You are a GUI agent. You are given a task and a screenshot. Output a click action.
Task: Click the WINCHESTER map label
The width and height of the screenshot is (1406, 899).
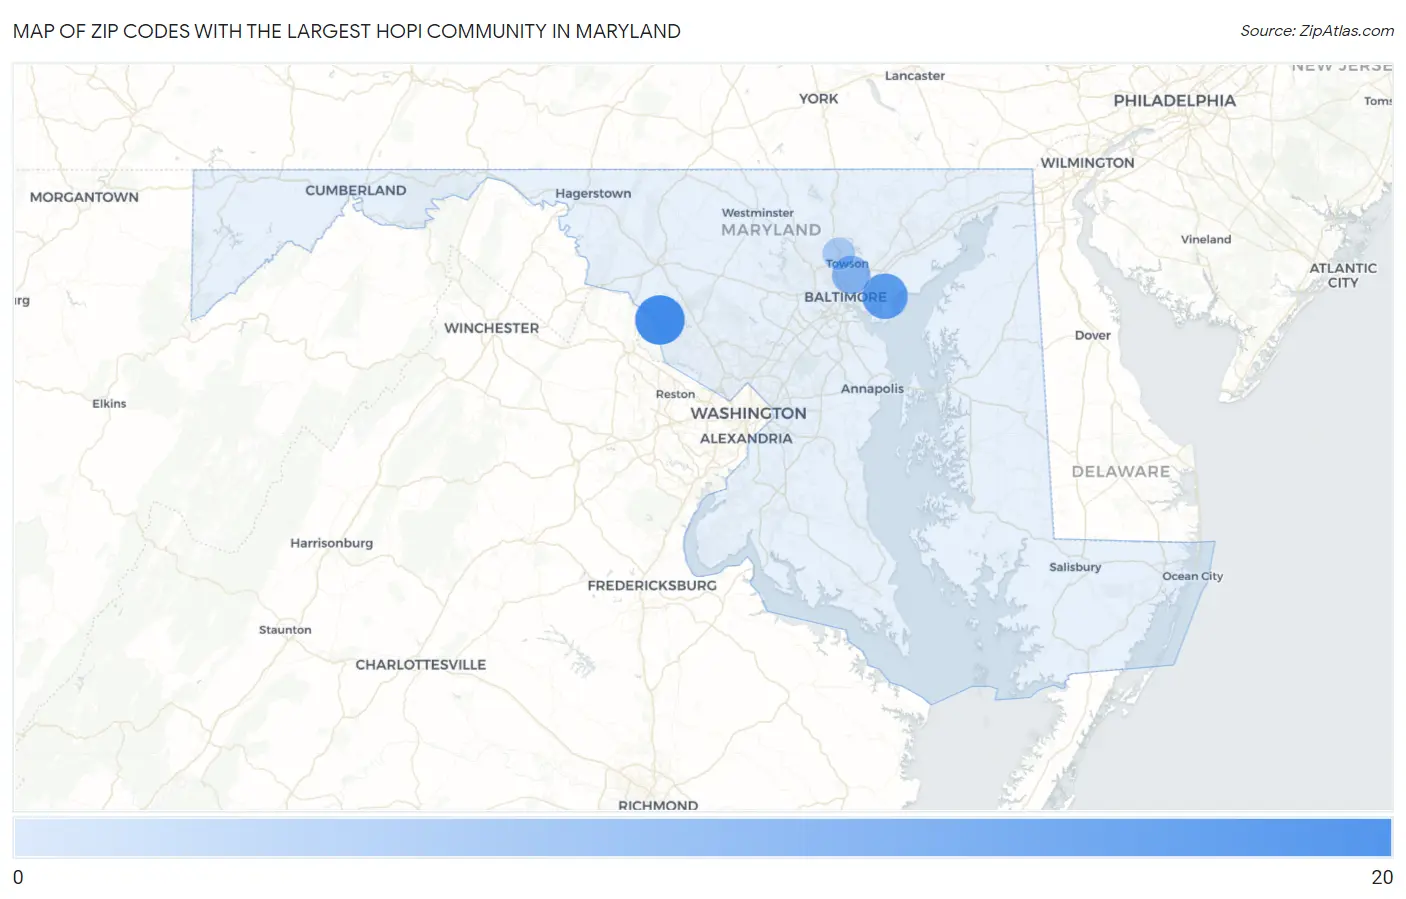[491, 328]
